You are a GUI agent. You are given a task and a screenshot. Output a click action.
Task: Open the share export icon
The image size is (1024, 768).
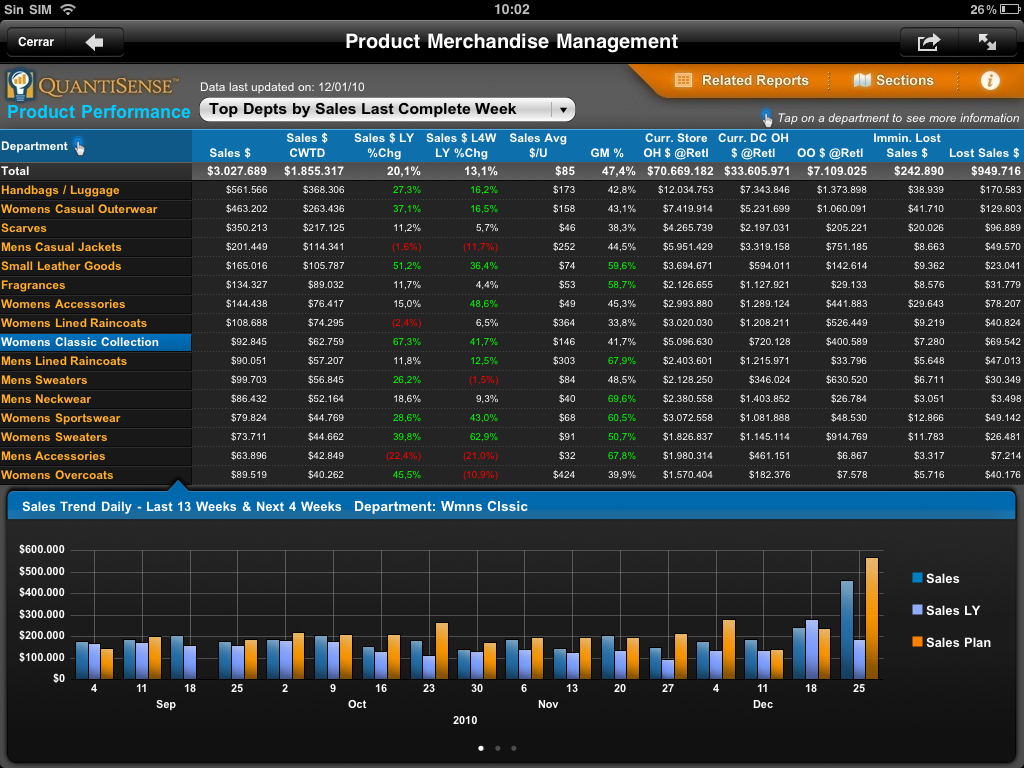(x=929, y=42)
